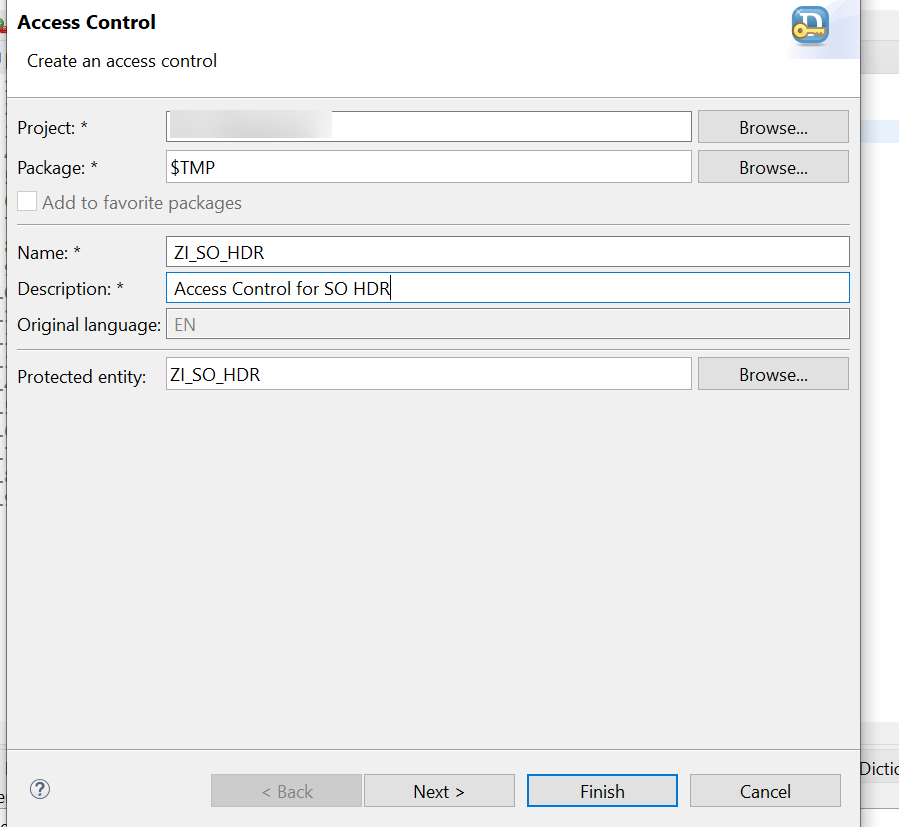This screenshot has width=899, height=827.
Task: Select the Name field with ZI_SO_HDR
Action: point(508,252)
